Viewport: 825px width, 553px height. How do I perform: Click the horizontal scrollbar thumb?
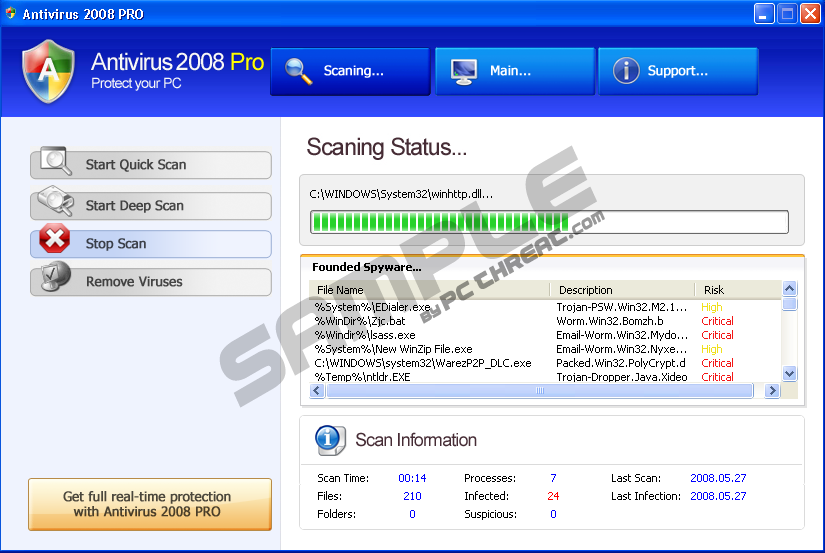(540, 390)
